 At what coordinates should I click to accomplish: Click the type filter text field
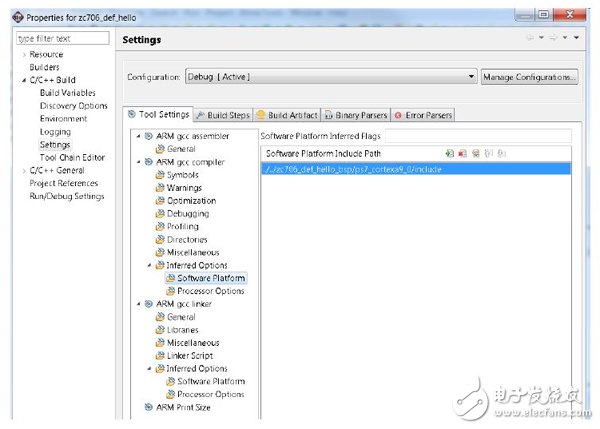click(x=64, y=38)
